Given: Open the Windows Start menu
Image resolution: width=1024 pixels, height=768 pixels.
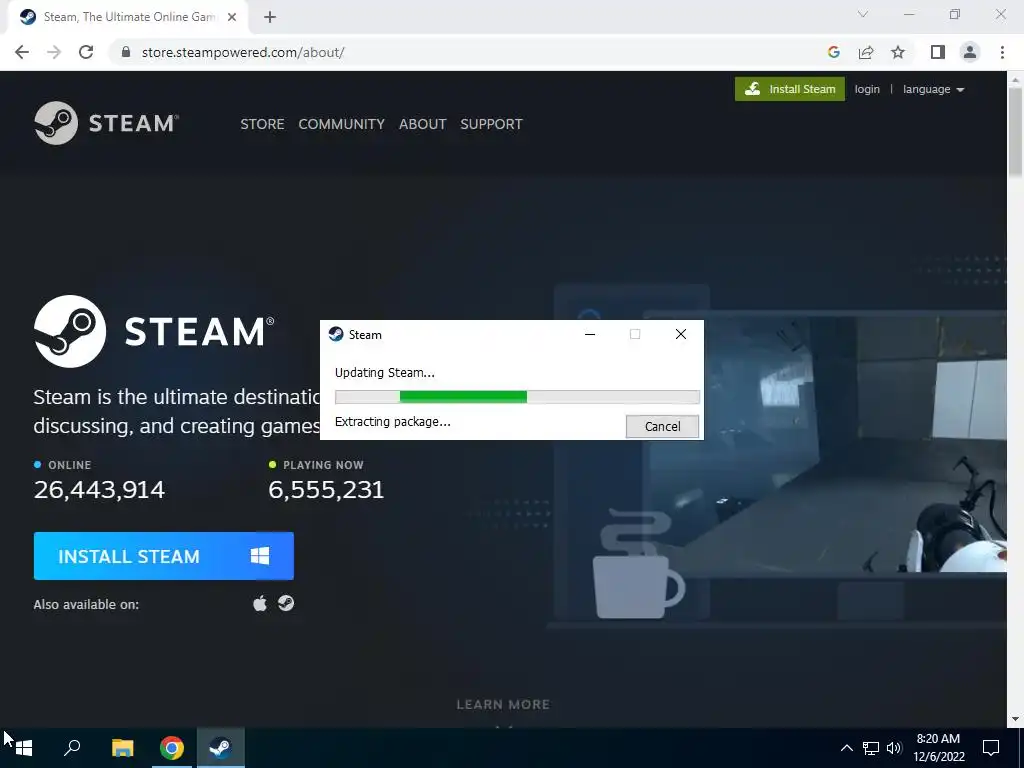Looking at the screenshot, I should (x=24, y=748).
